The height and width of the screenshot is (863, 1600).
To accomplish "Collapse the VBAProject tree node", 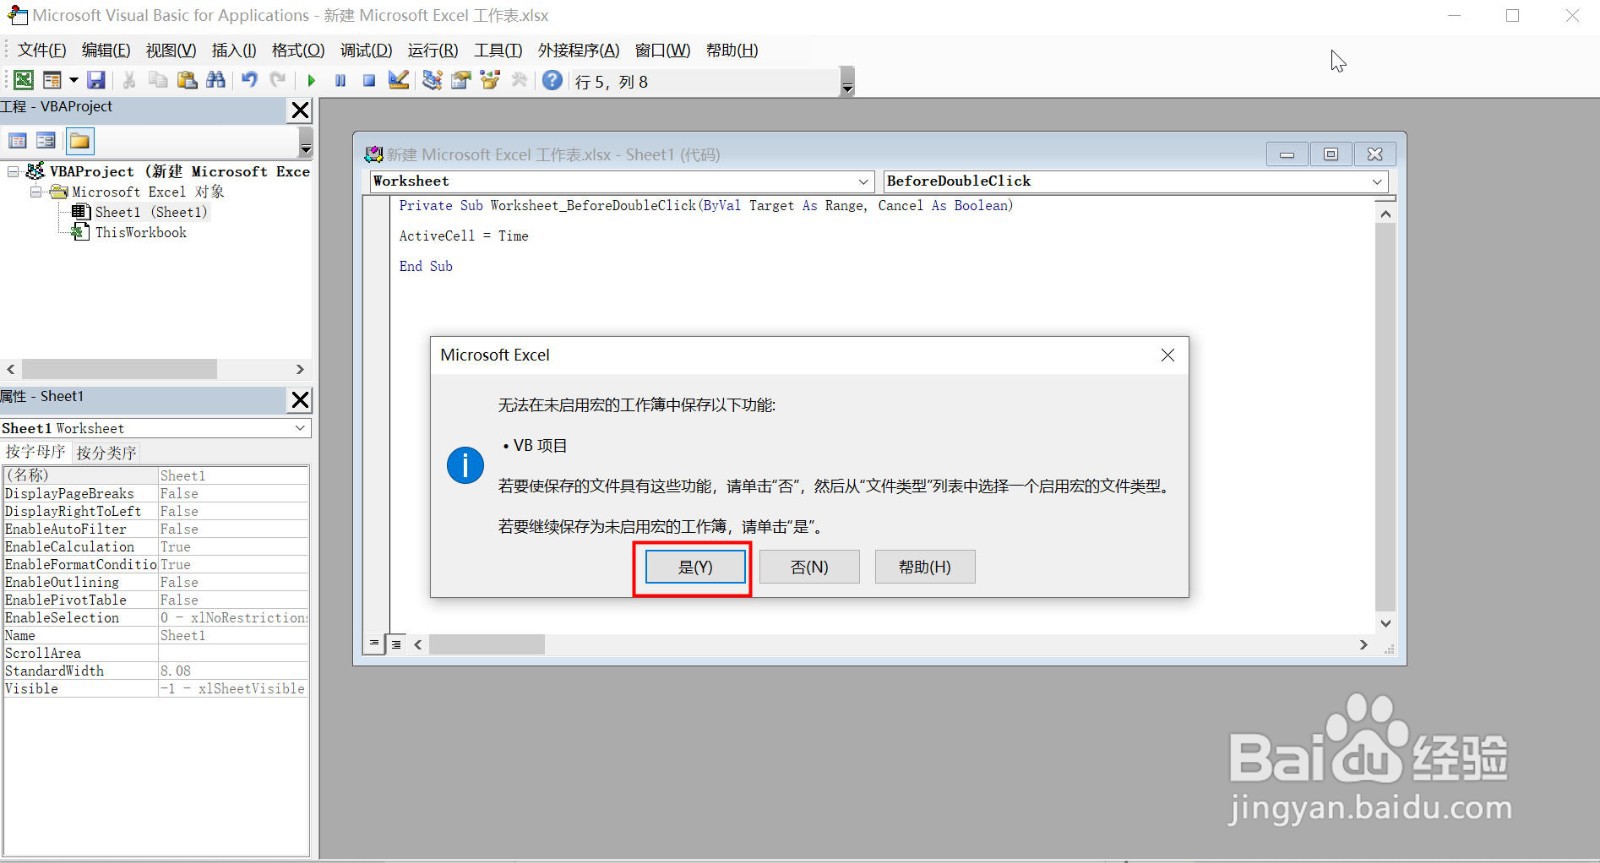I will [x=13, y=171].
